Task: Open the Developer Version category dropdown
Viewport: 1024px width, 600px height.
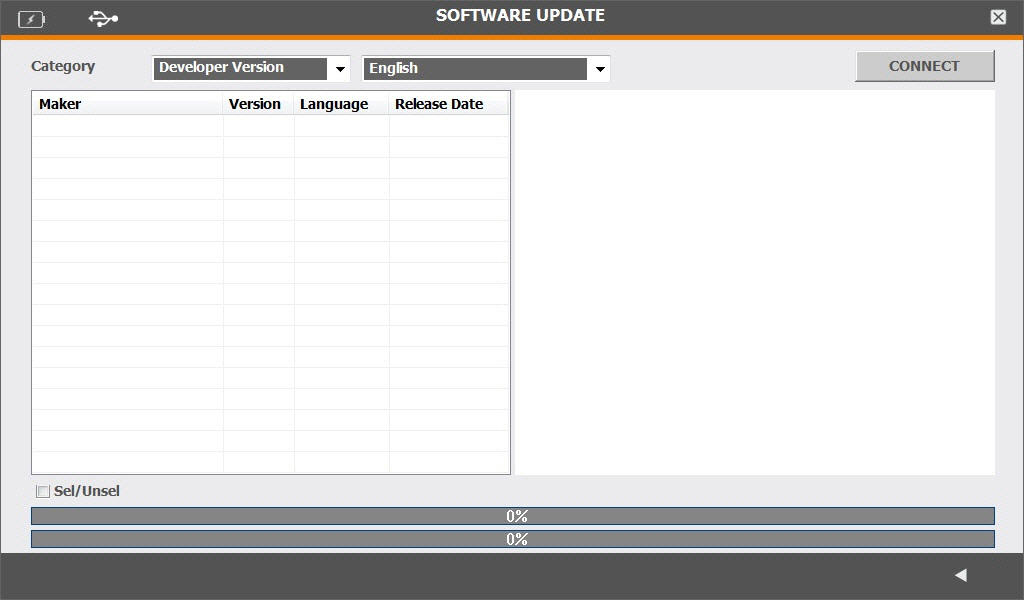Action: [x=241, y=68]
